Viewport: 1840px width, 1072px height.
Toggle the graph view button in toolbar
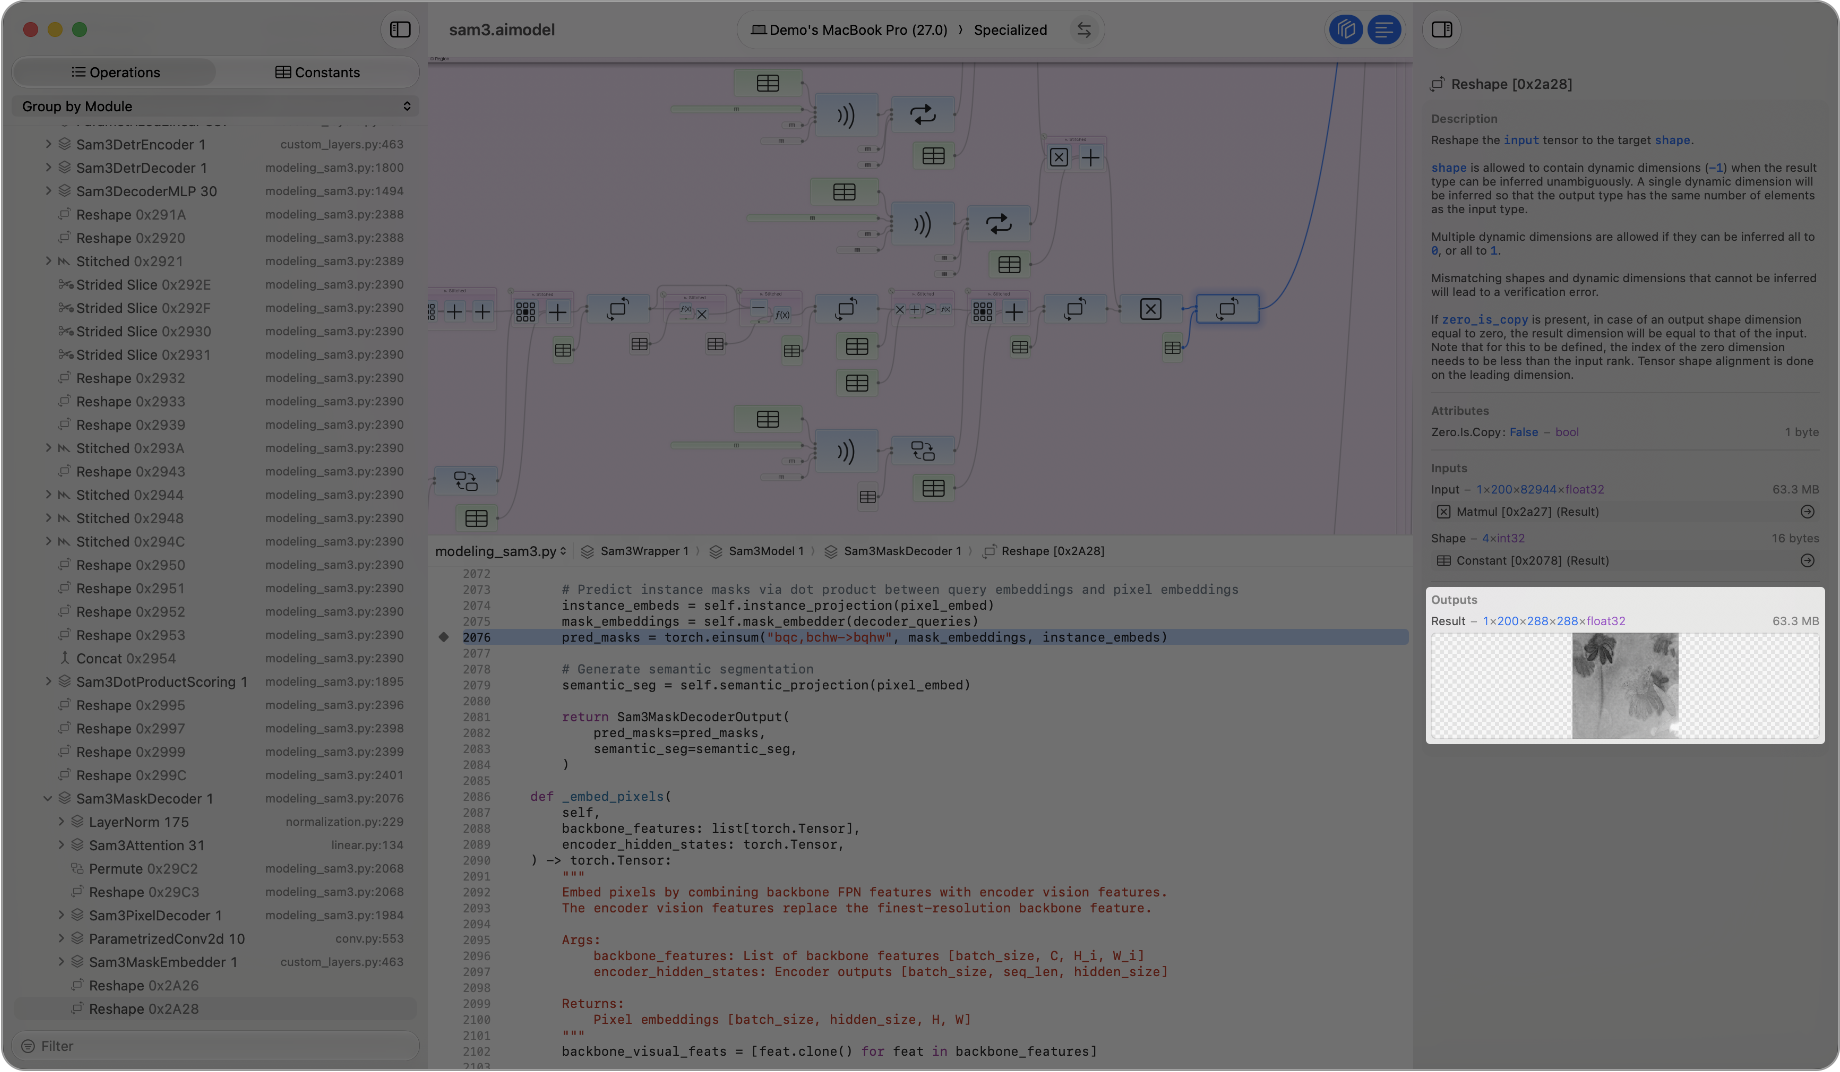1346,30
